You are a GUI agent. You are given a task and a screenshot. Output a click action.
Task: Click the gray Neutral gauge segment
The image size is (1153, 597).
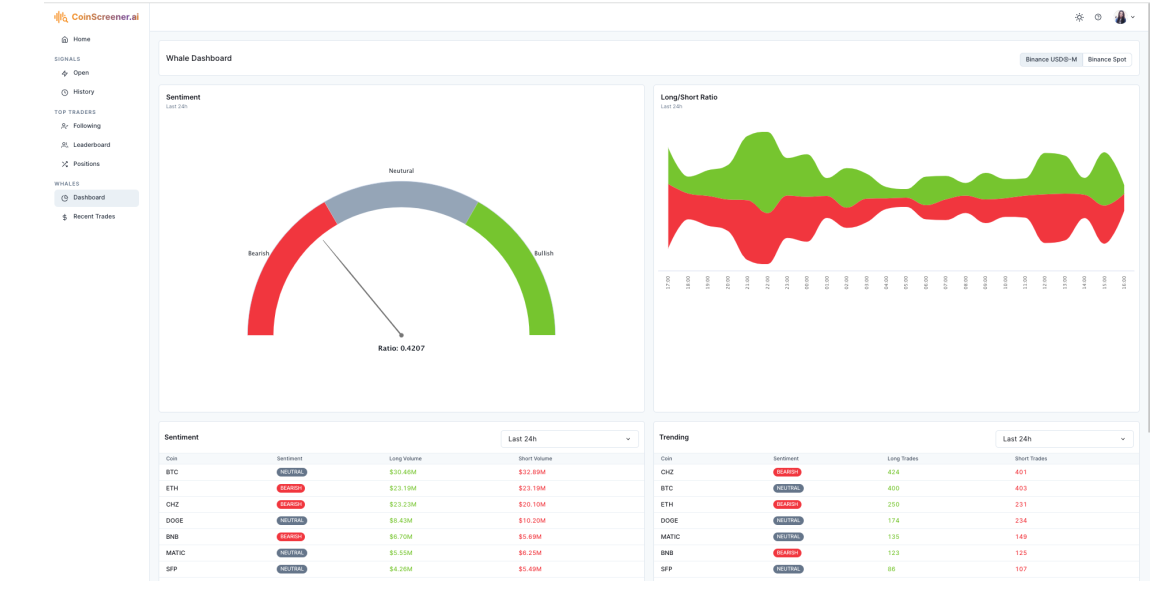(x=401, y=196)
